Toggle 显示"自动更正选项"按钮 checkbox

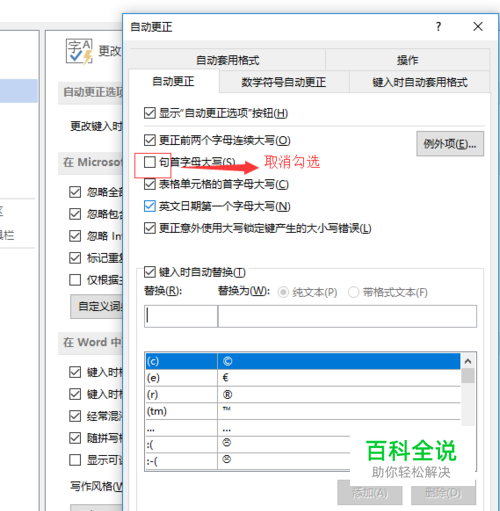[150, 113]
